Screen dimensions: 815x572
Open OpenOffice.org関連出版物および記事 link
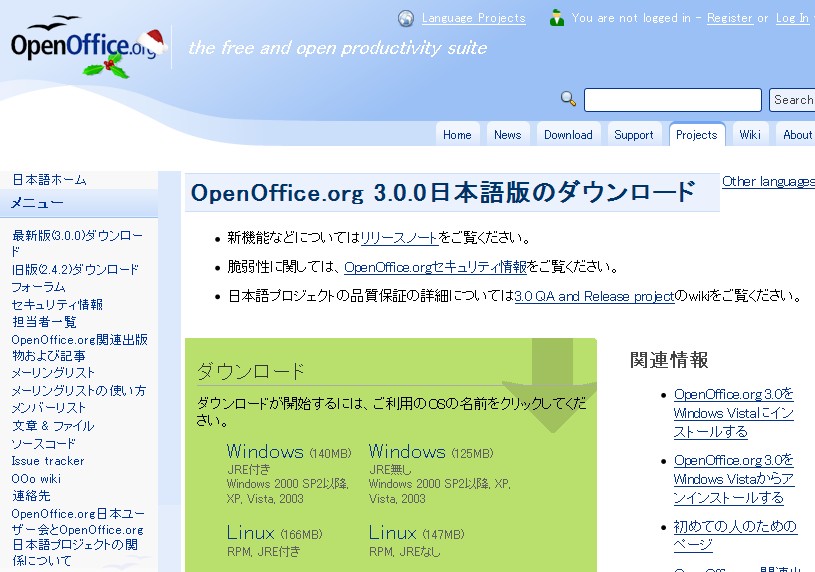click(80, 347)
